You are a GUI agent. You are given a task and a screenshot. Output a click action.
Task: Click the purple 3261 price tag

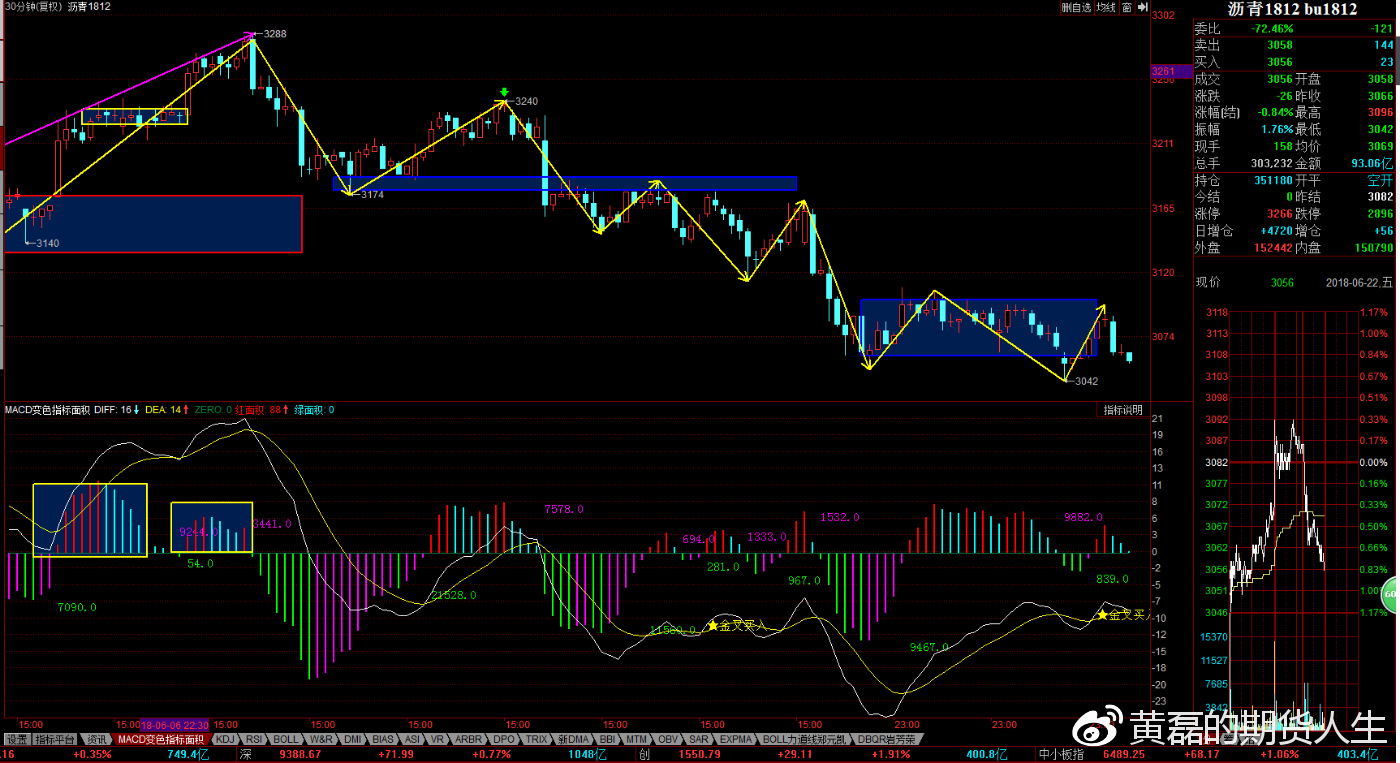[x=1164, y=71]
